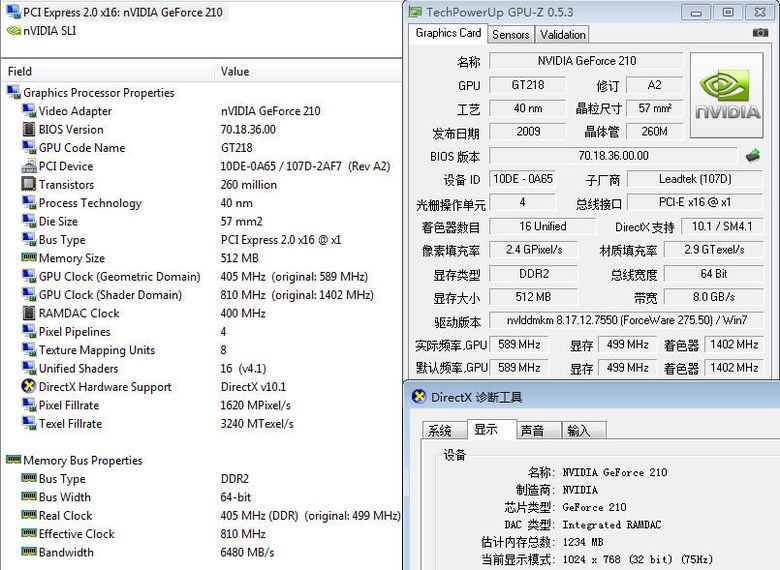
Task: Click the Graphics Processor Properties group icon
Action: [13, 92]
